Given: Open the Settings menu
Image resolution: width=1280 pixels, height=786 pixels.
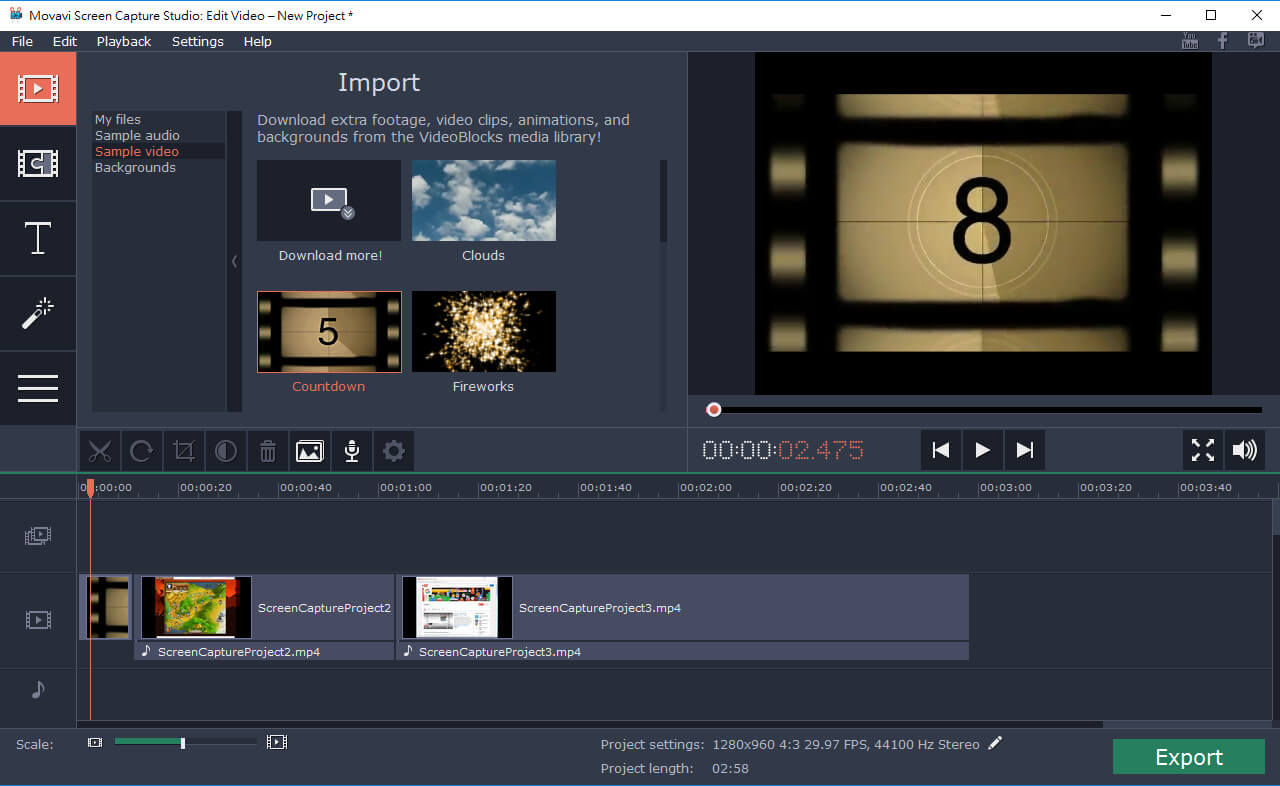Looking at the screenshot, I should coord(197,41).
